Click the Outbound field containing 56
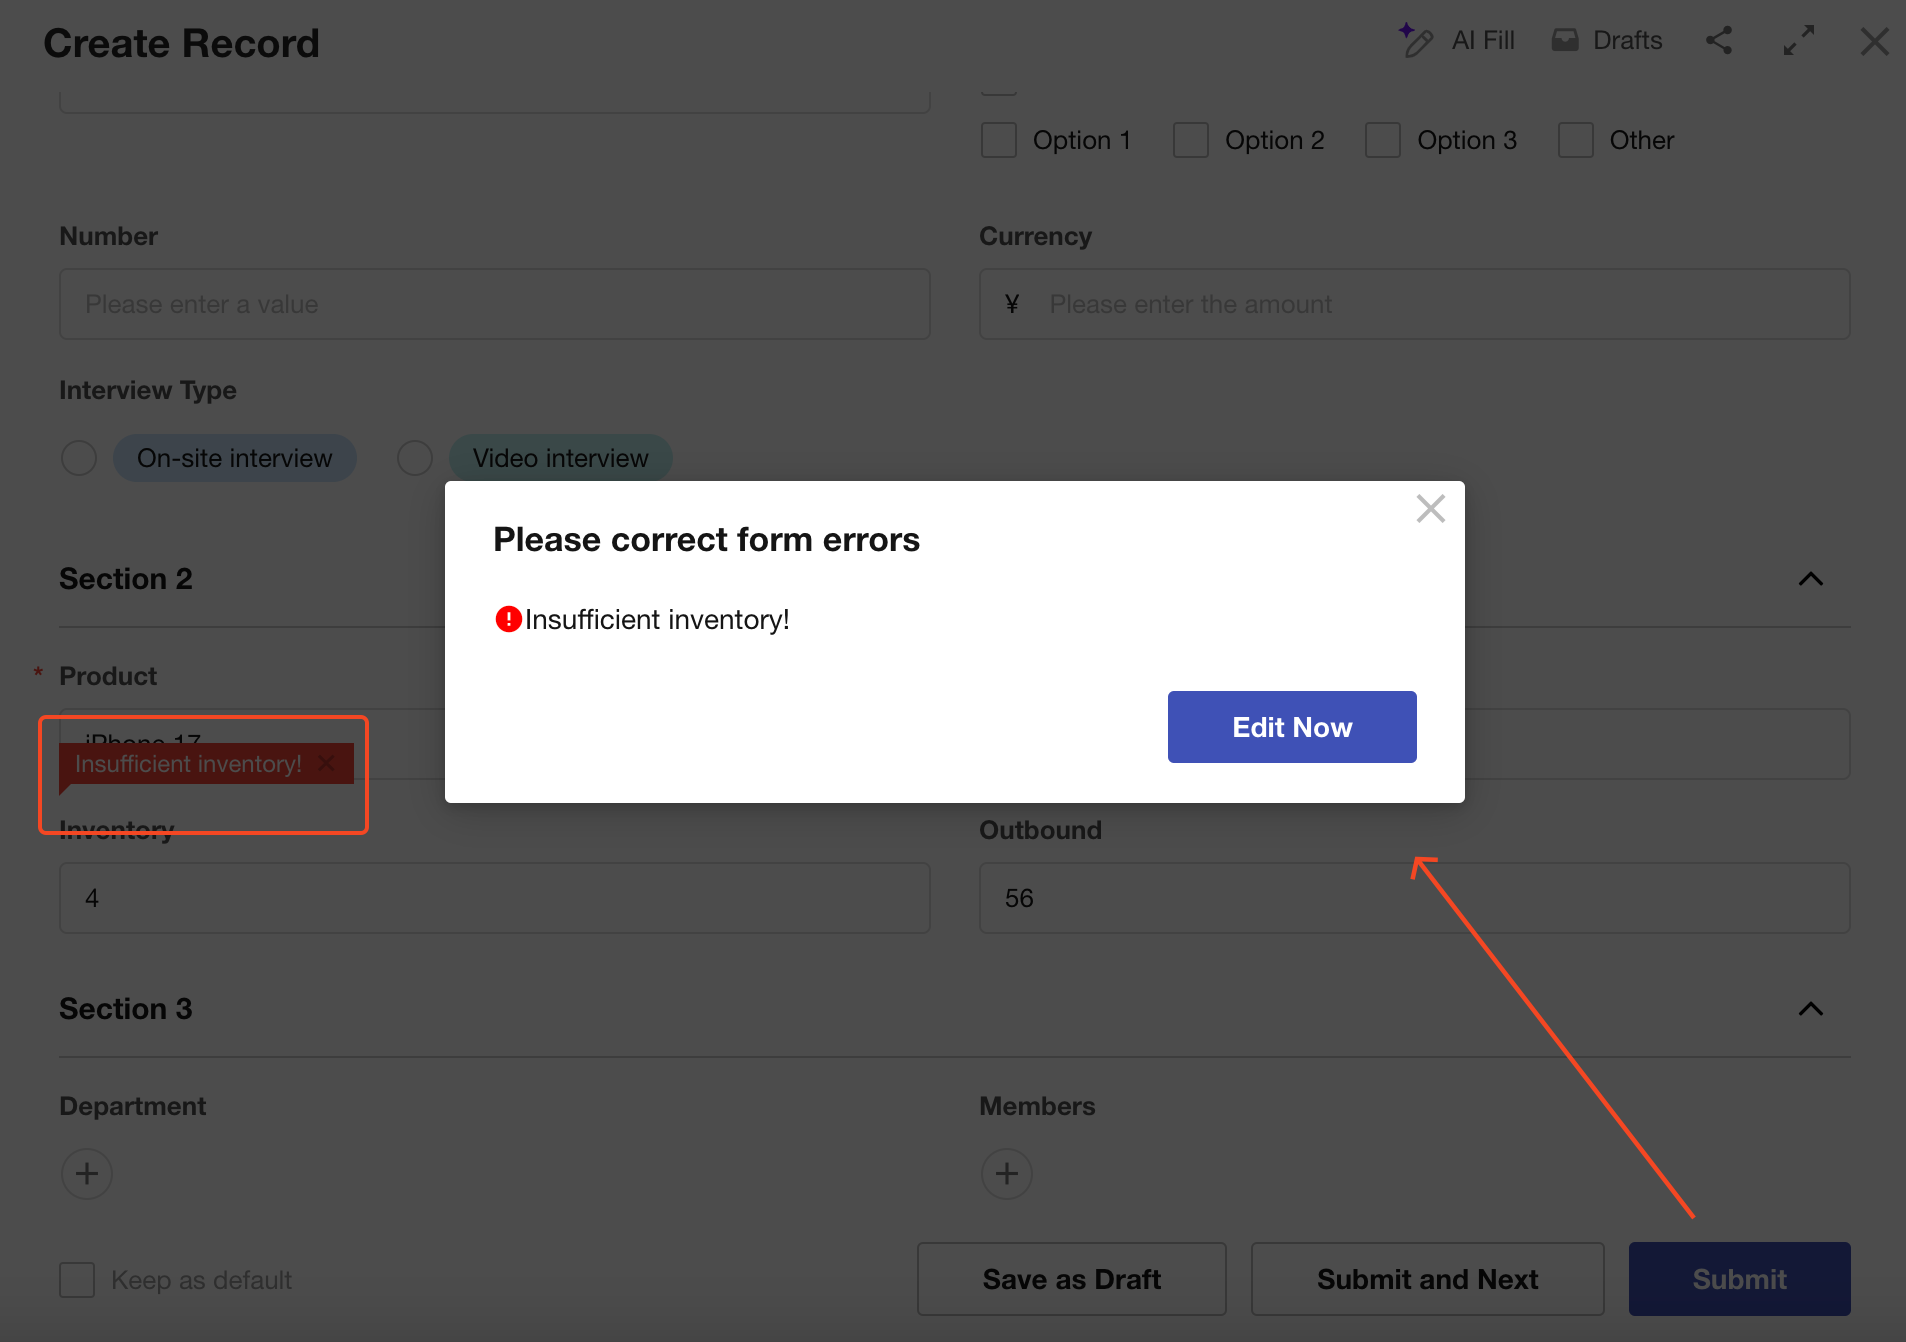 coord(1414,898)
